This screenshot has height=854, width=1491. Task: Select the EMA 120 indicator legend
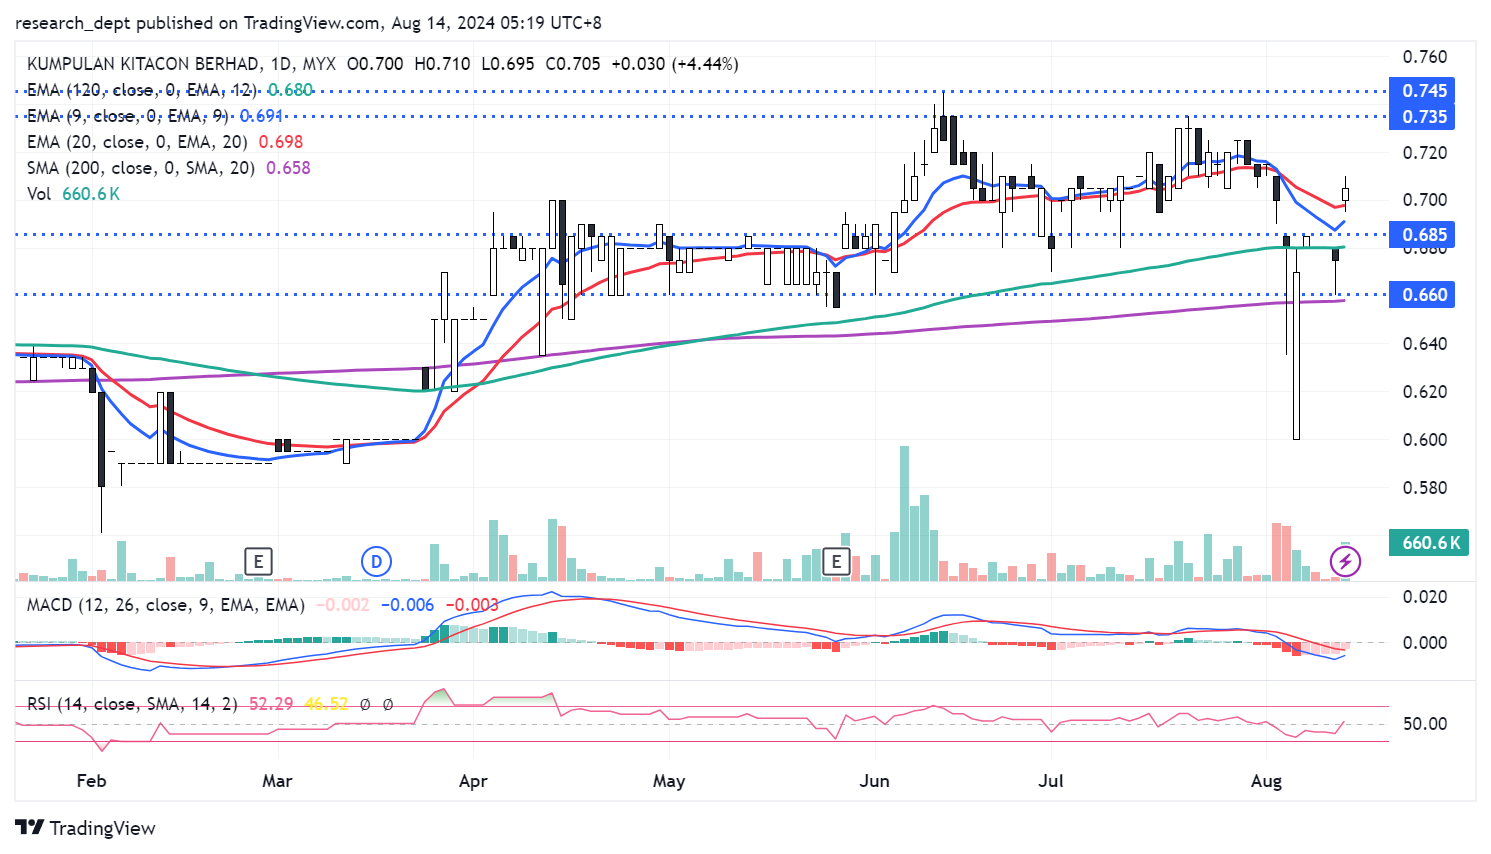click(140, 90)
